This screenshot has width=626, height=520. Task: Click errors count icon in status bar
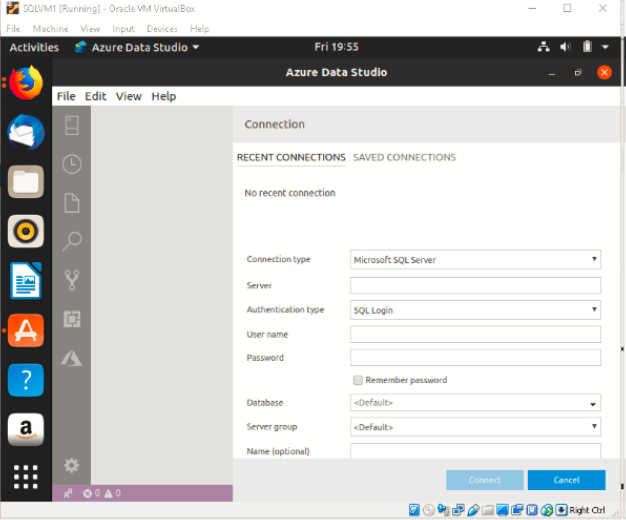(x=87, y=493)
